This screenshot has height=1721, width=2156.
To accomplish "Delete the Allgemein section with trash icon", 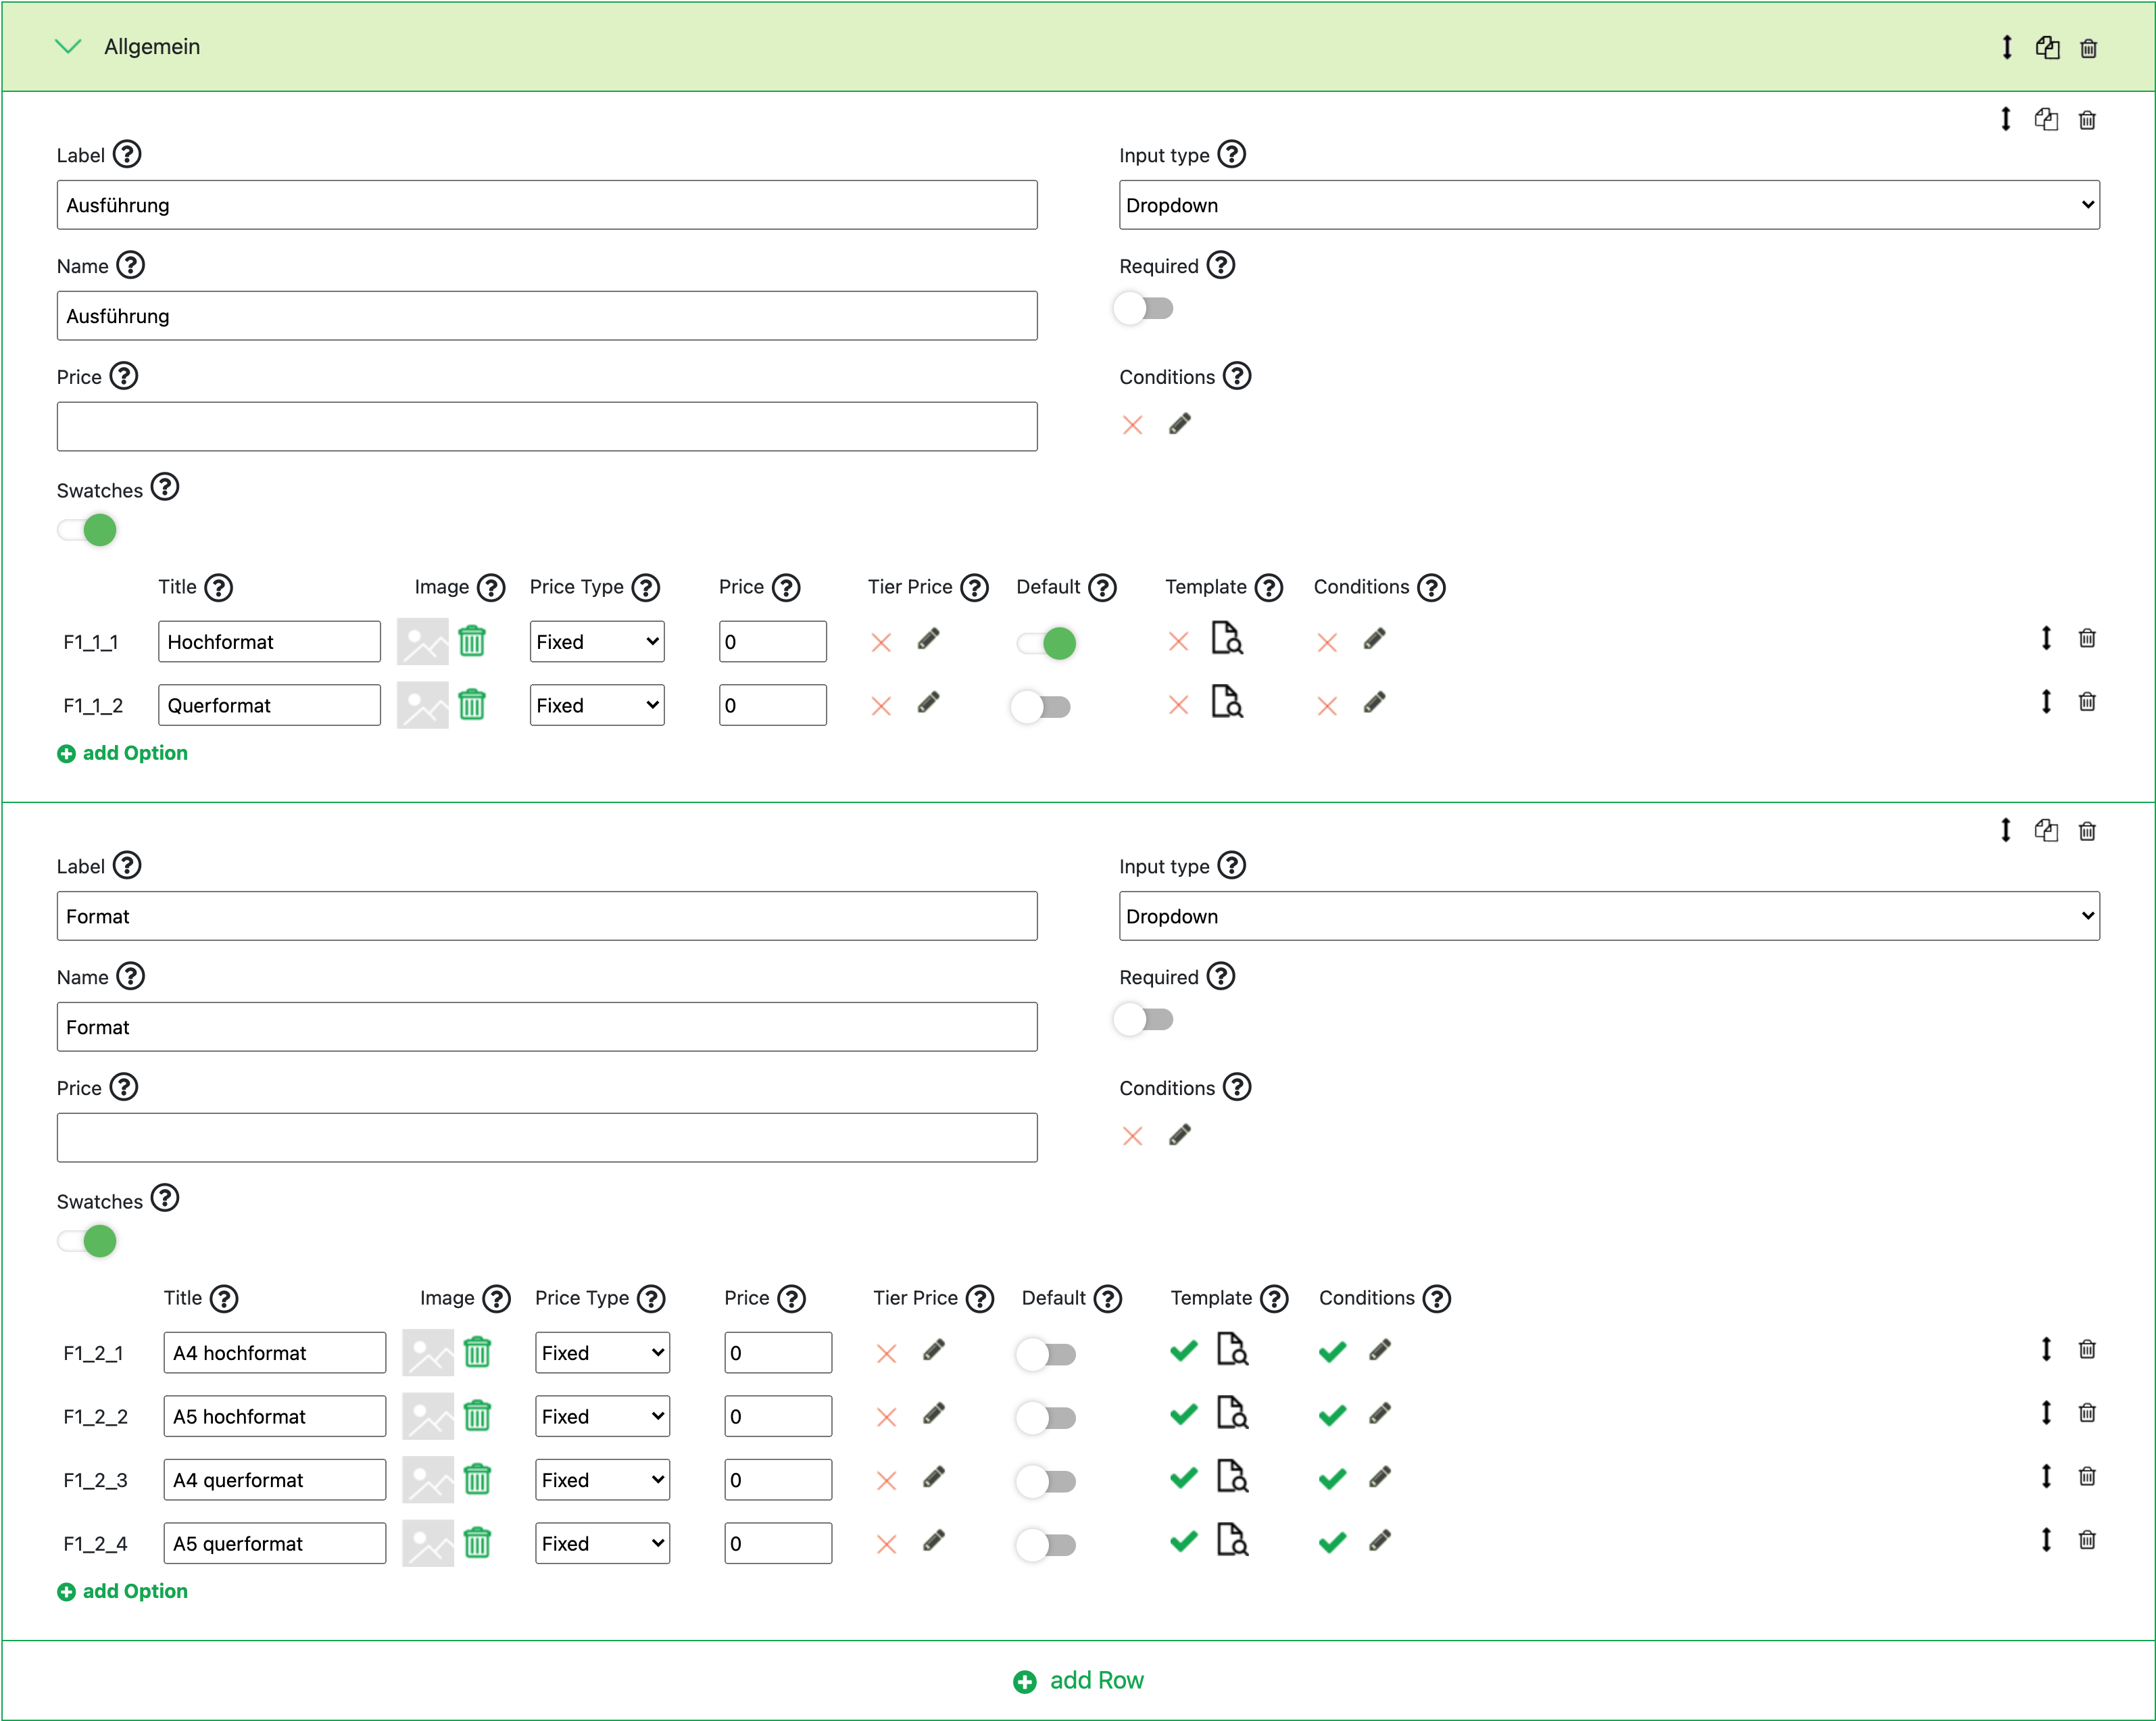I will (x=2088, y=48).
